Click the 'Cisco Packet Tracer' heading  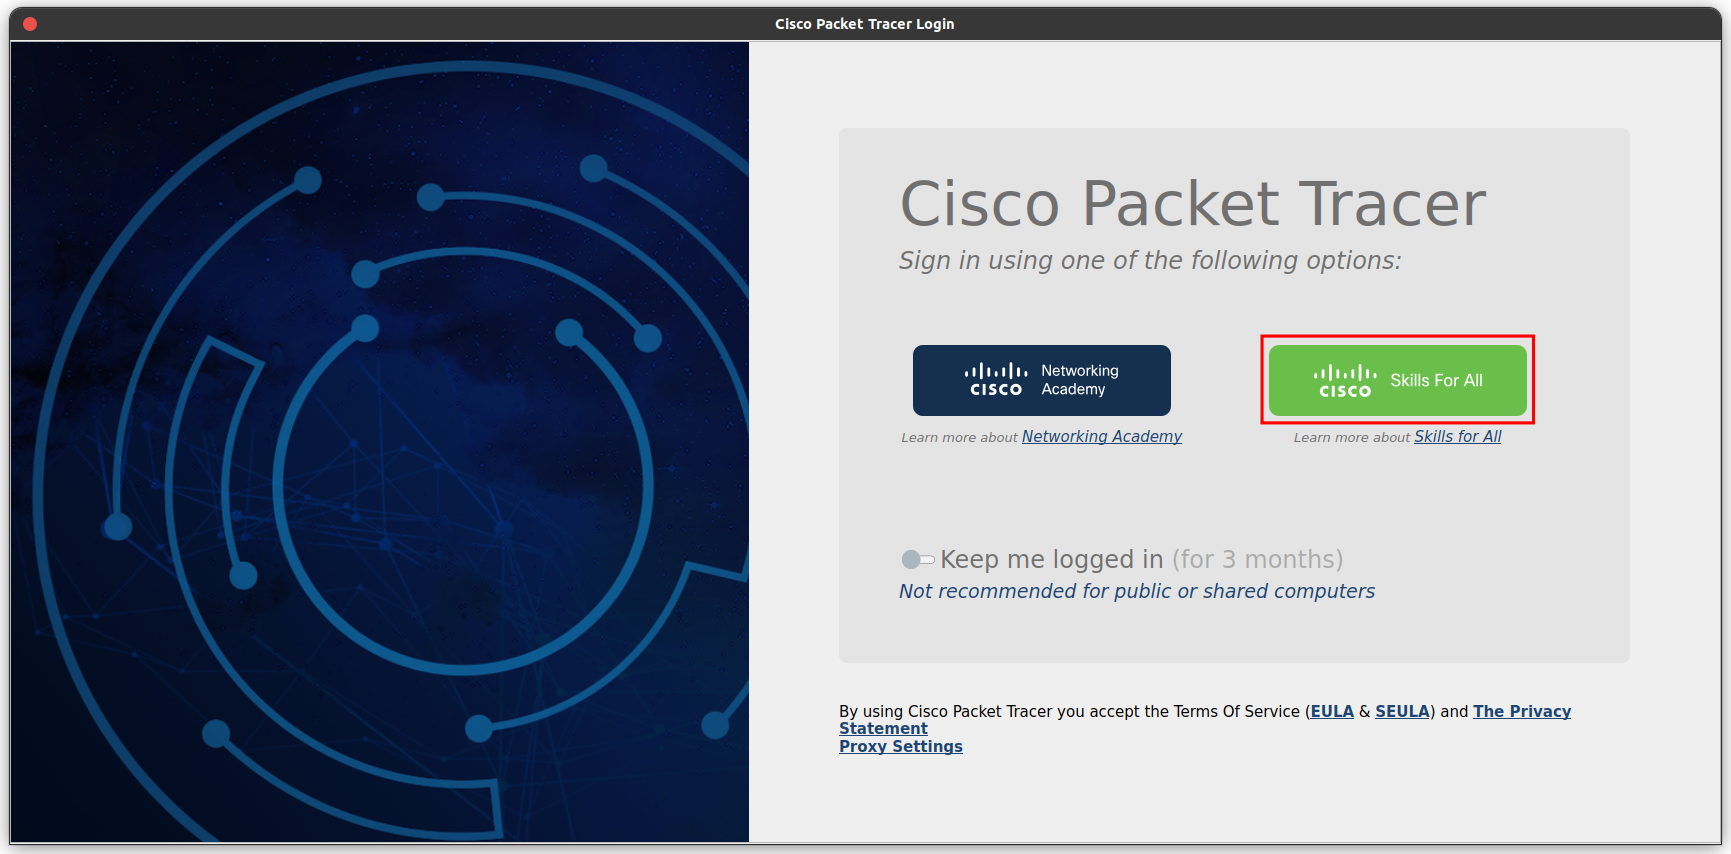[1192, 204]
